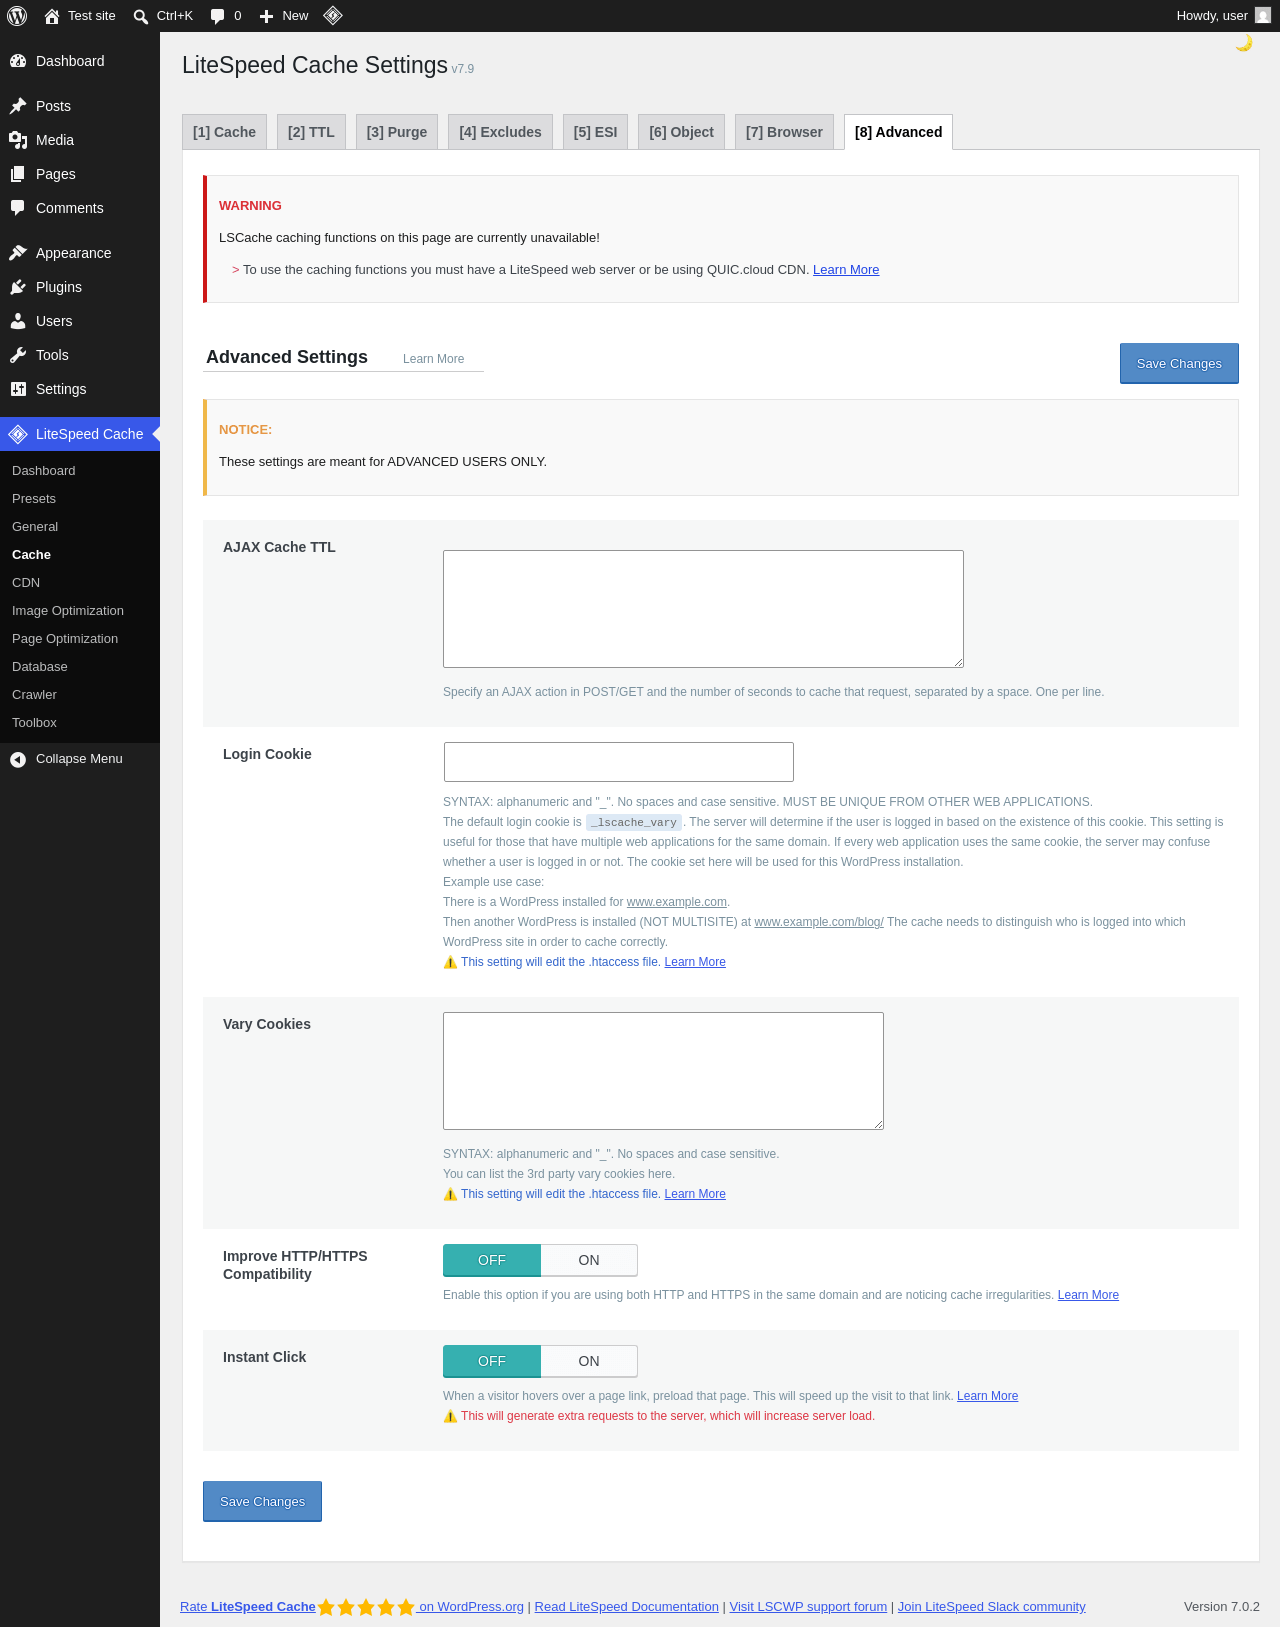Open Image Optimization submenu item
The height and width of the screenshot is (1627, 1280).
[x=68, y=611]
